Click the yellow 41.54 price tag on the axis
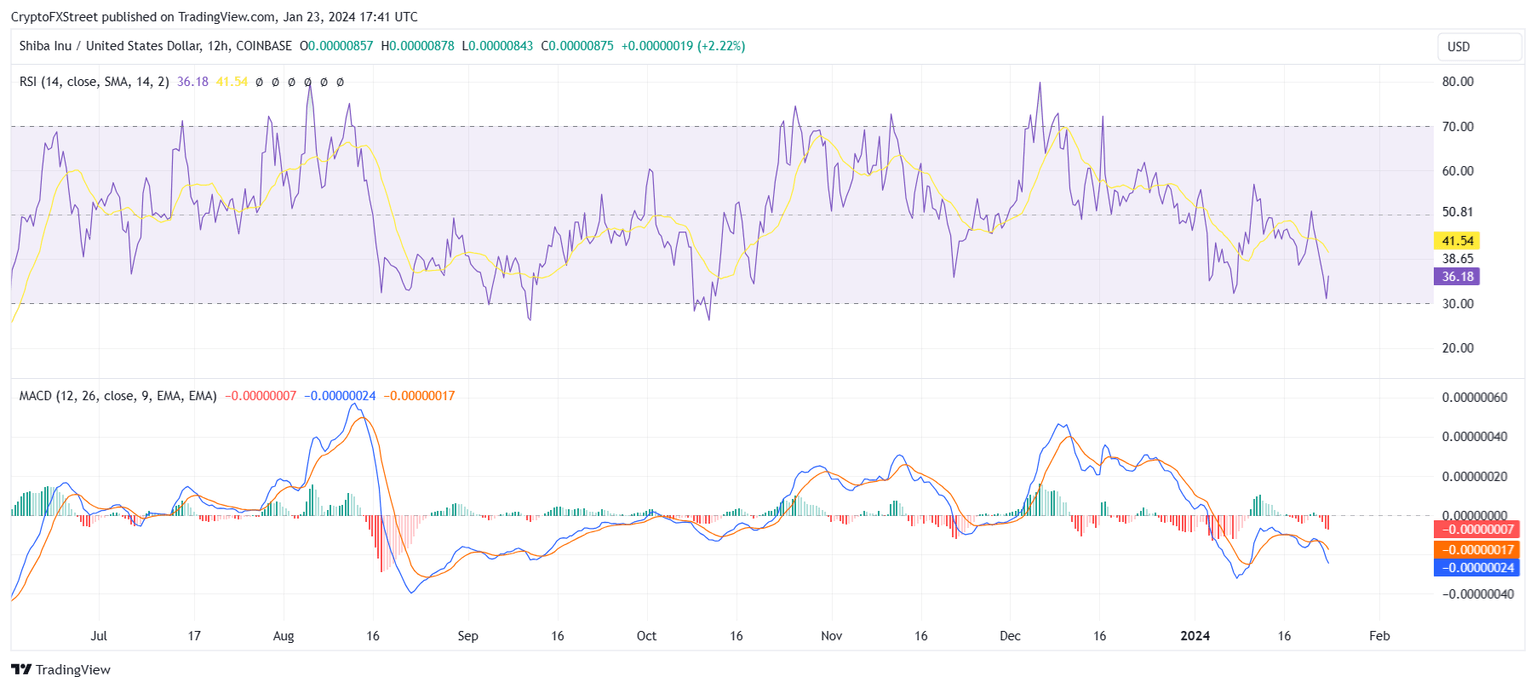The image size is (1536, 688). coord(1459,241)
